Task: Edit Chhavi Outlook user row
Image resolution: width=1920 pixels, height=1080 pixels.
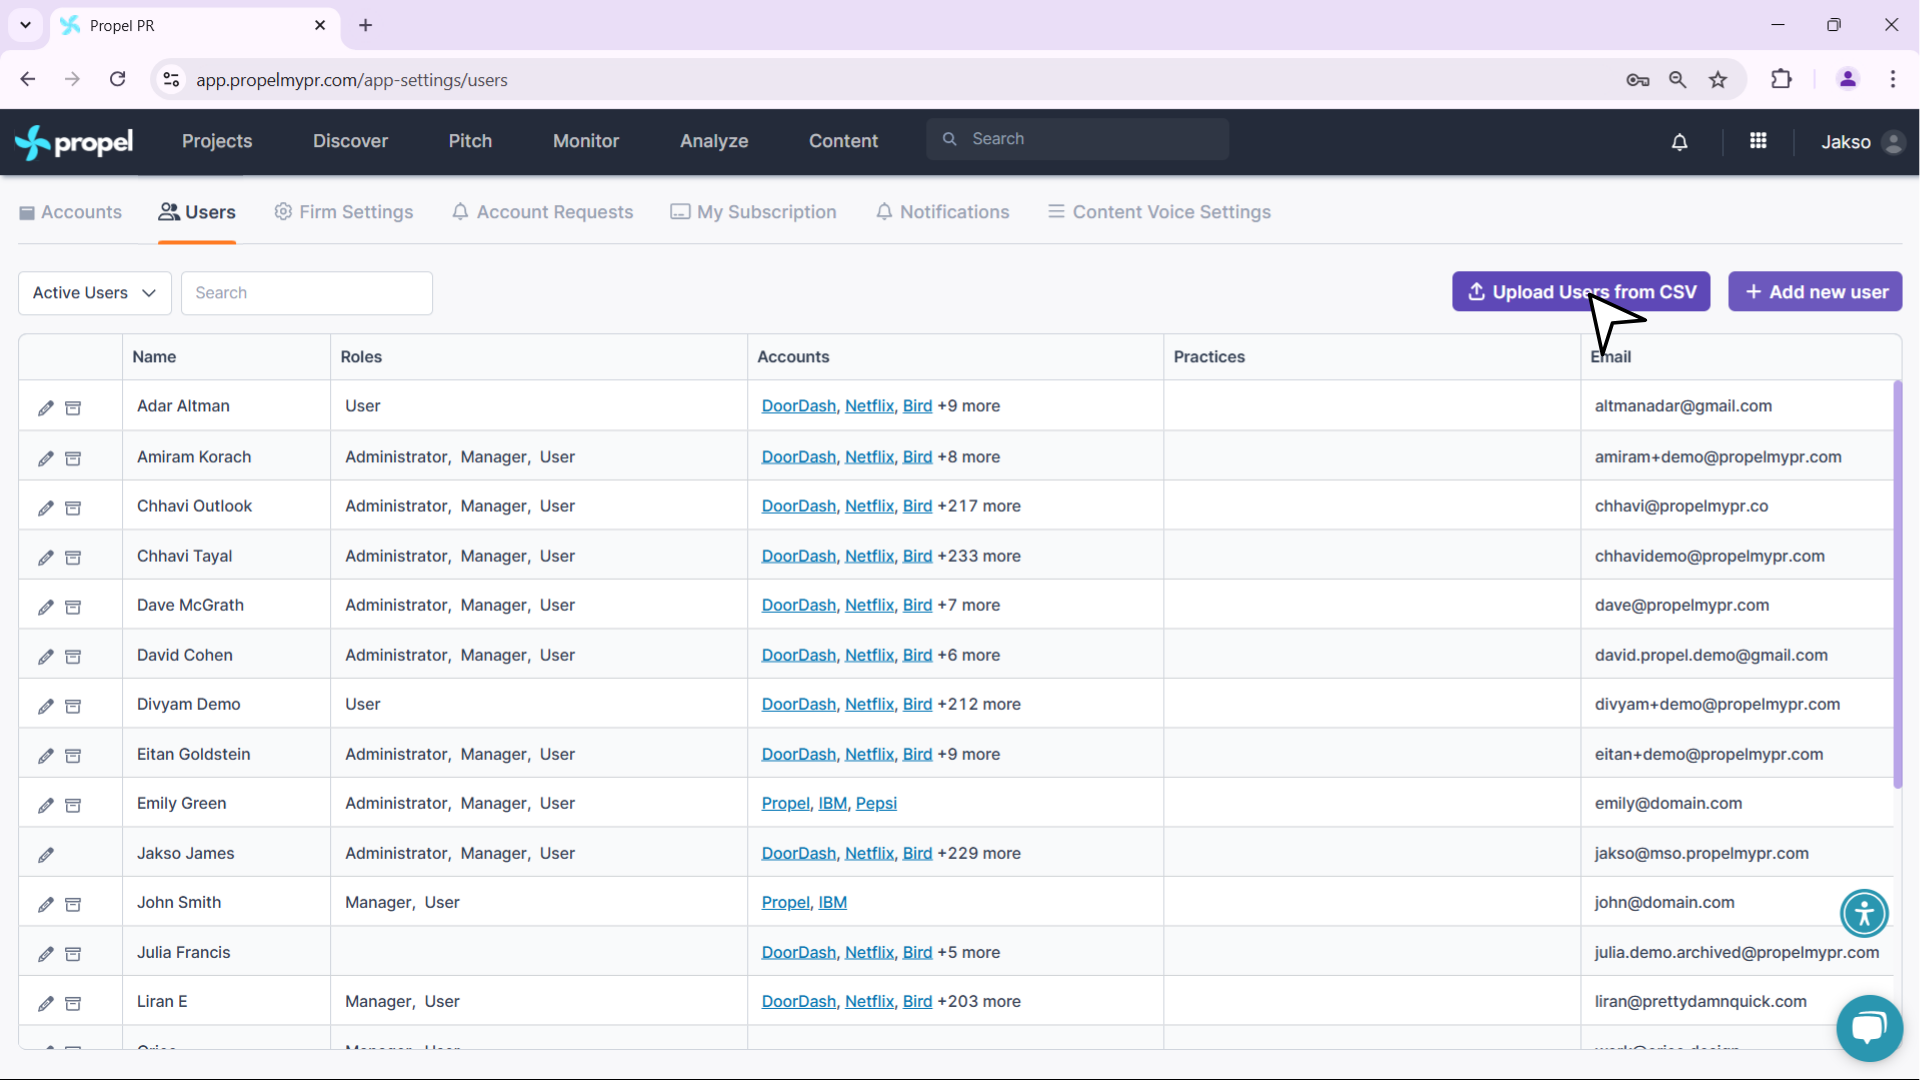Action: pyautogui.click(x=46, y=508)
